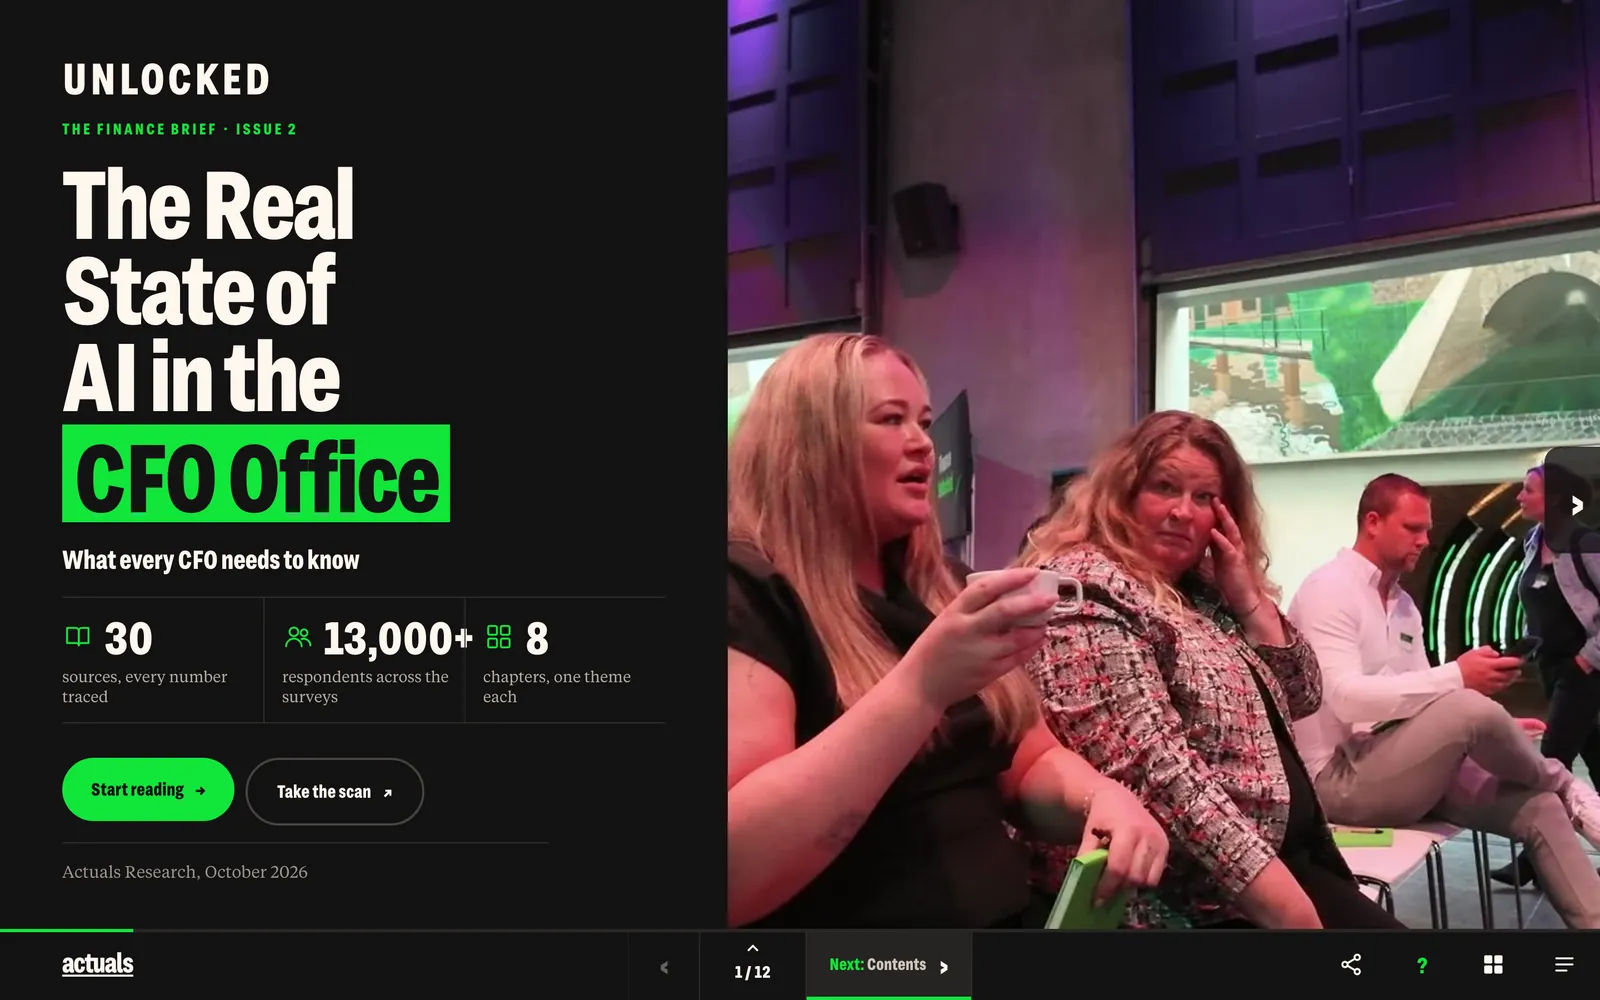The image size is (1600, 1000).
Task: Click the grid icon beside 8 chapters
Action: coord(498,637)
